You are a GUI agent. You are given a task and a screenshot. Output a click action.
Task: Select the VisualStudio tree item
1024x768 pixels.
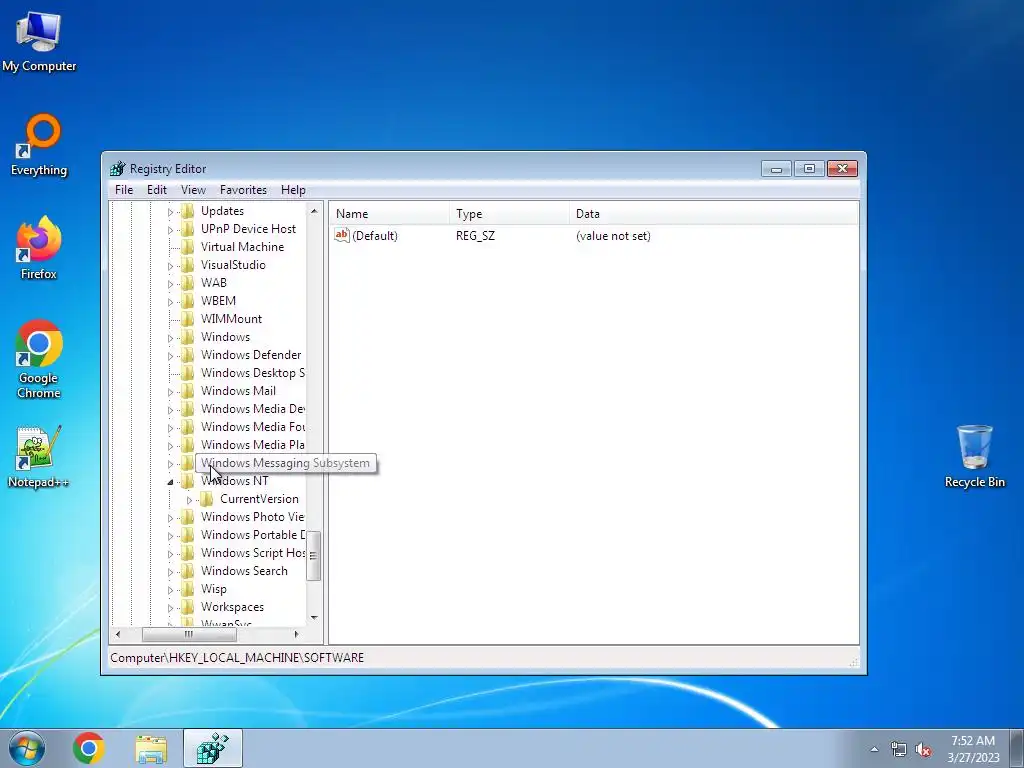[233, 265]
